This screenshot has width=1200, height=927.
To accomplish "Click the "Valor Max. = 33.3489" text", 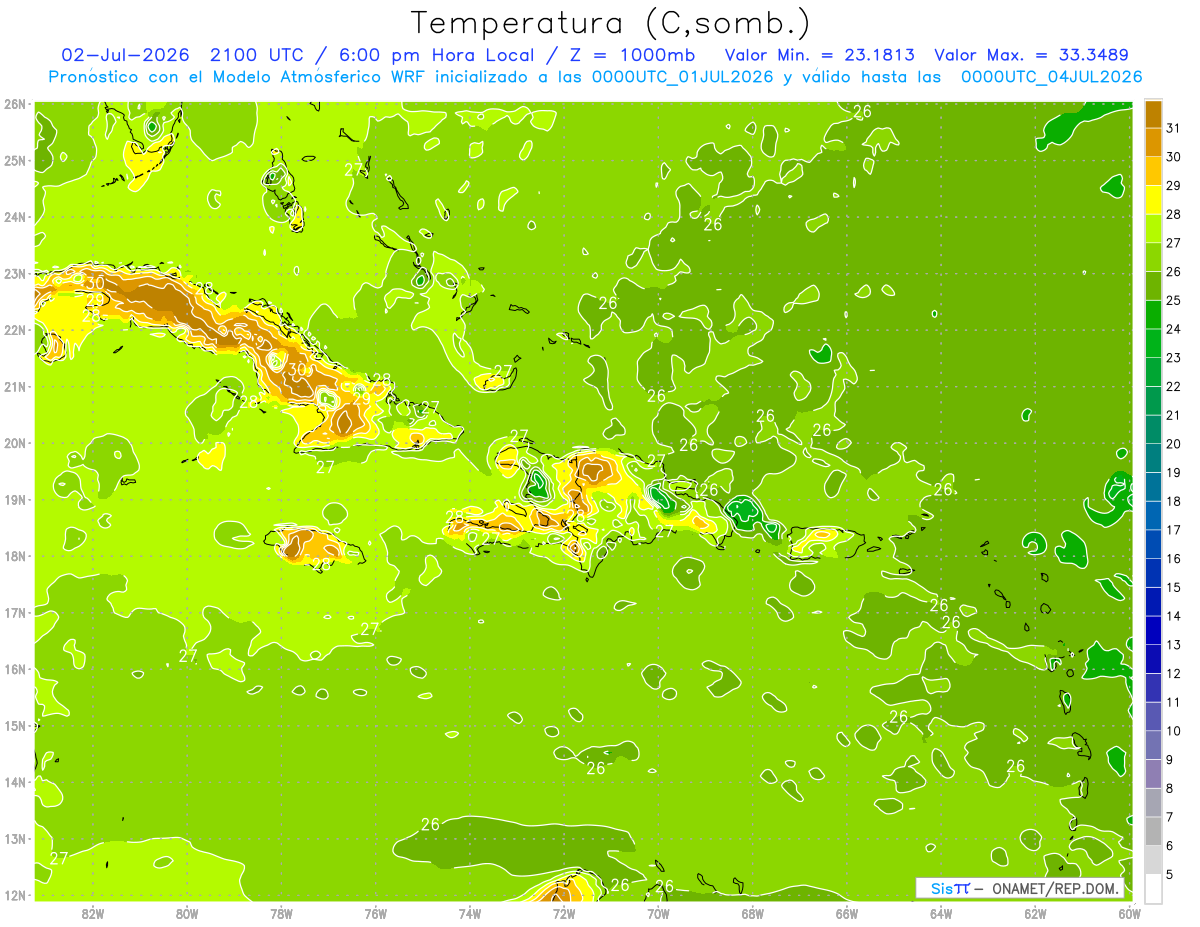I will [1034, 55].
